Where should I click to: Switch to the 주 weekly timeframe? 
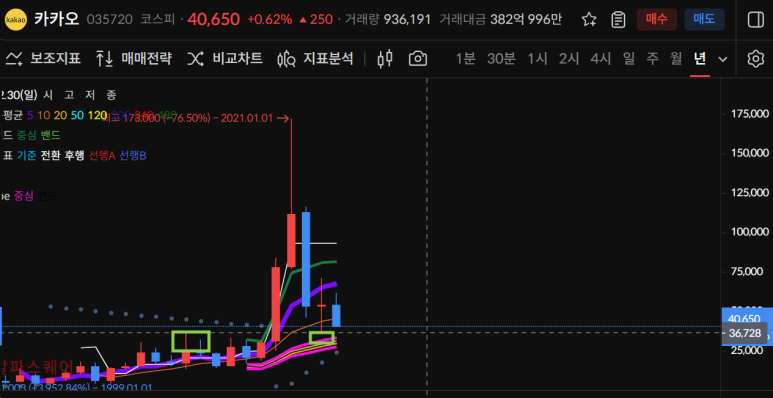[x=652, y=59]
